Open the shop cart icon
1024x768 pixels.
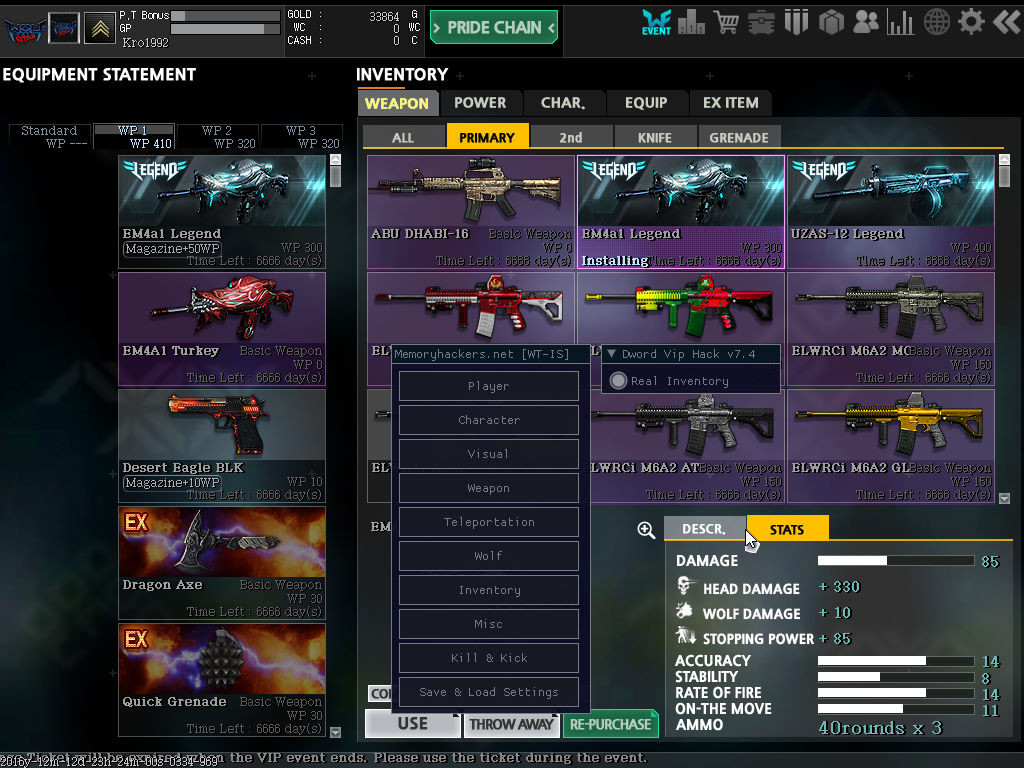tap(726, 22)
